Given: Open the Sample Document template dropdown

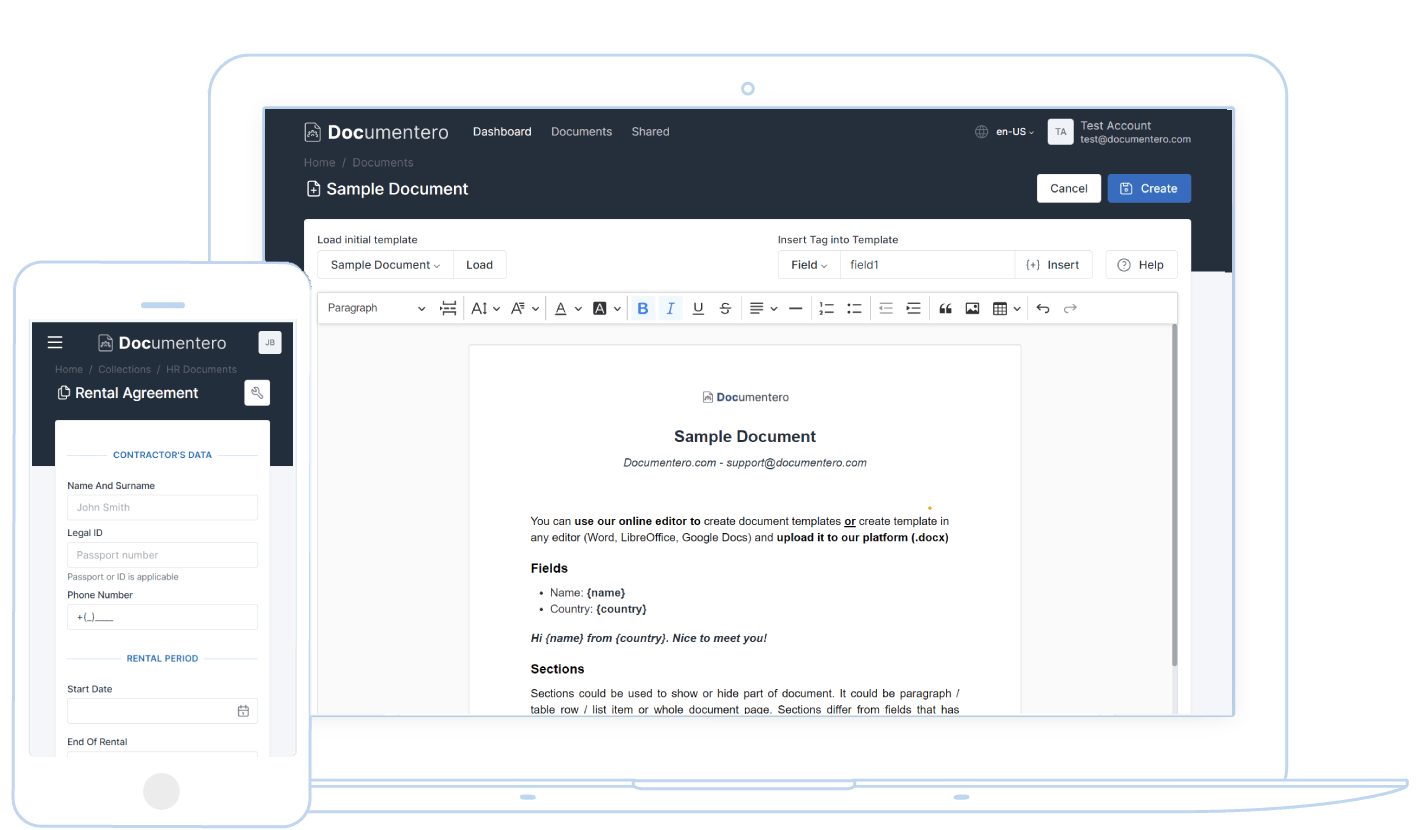Looking at the screenshot, I should point(385,265).
